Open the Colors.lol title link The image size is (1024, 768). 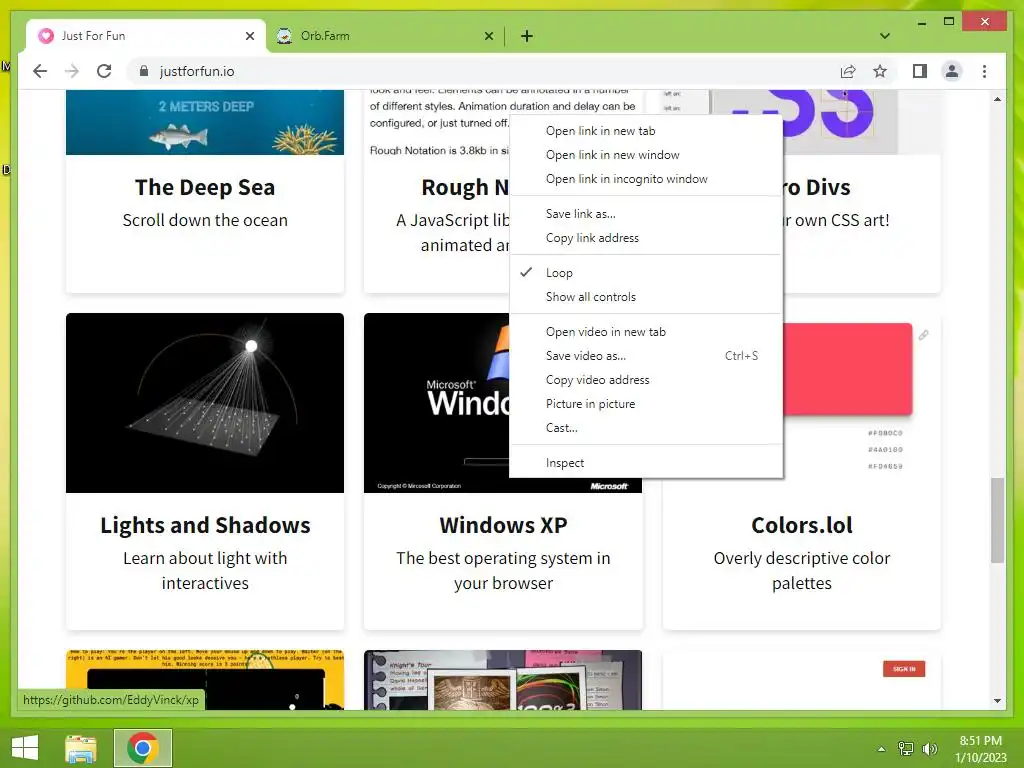pos(801,525)
